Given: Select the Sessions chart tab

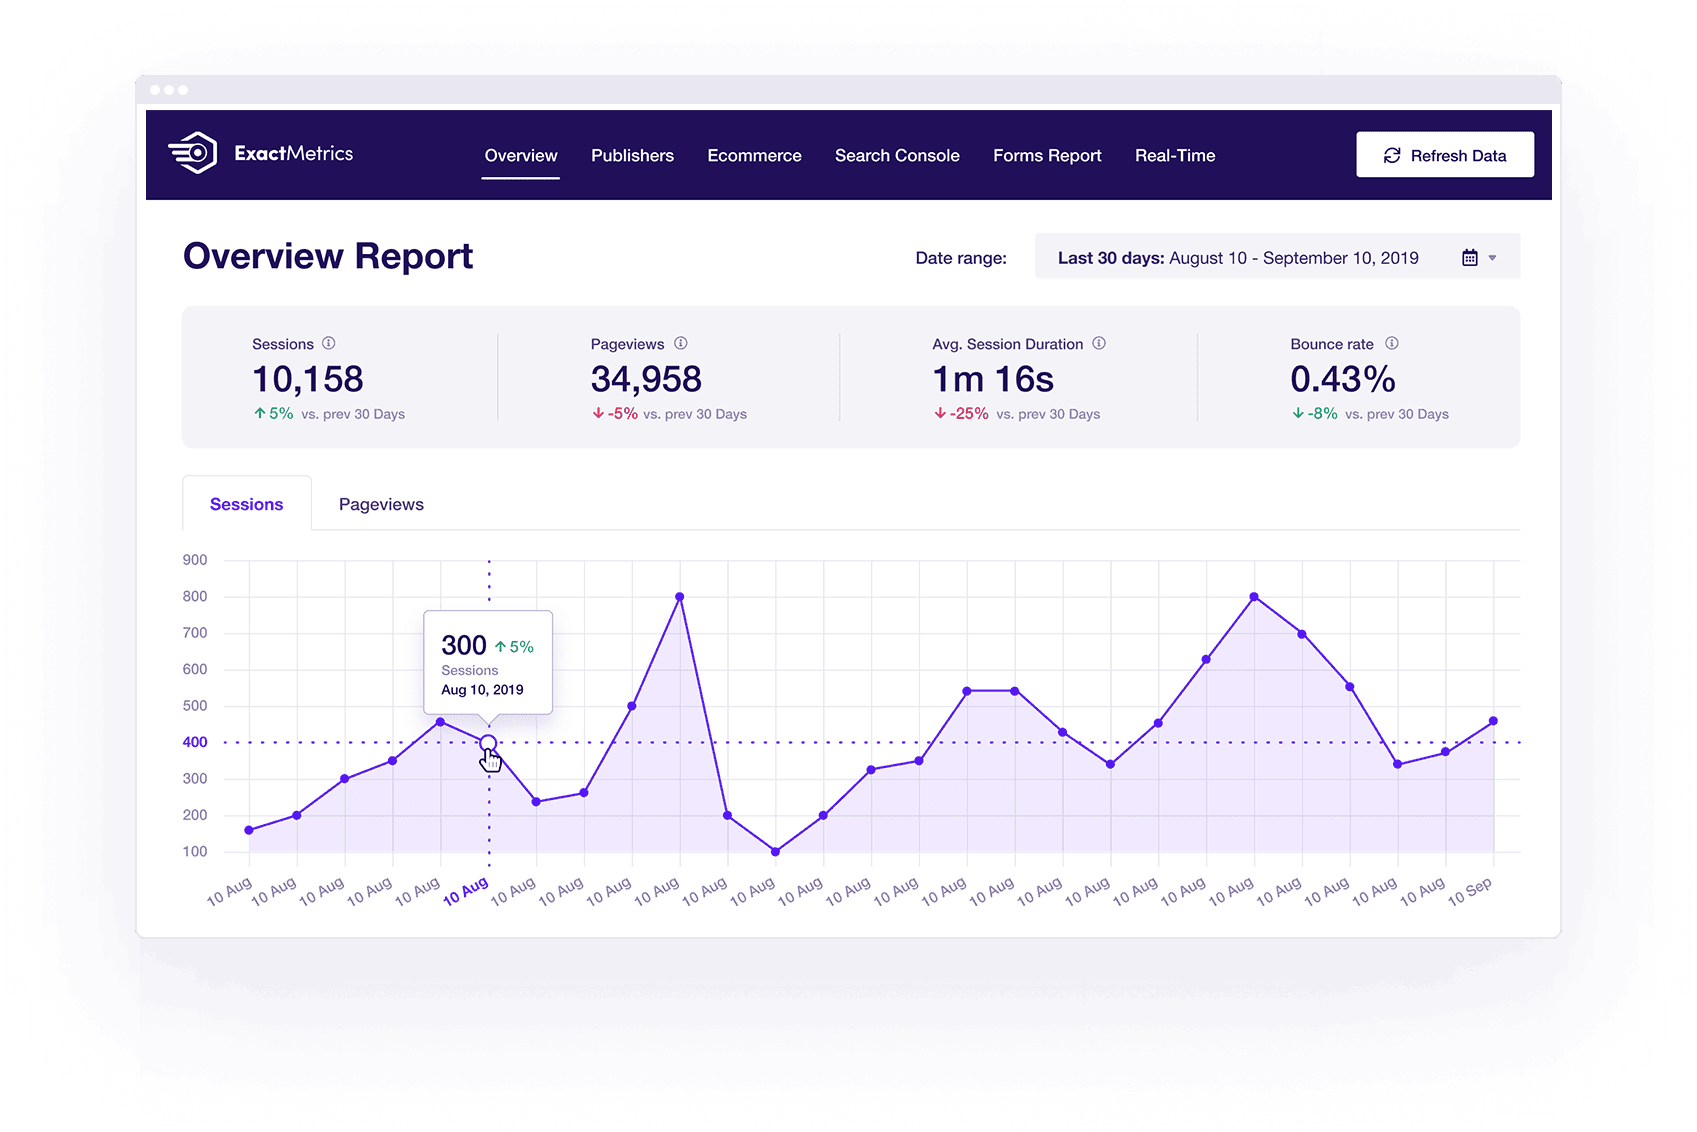Looking at the screenshot, I should click(246, 504).
